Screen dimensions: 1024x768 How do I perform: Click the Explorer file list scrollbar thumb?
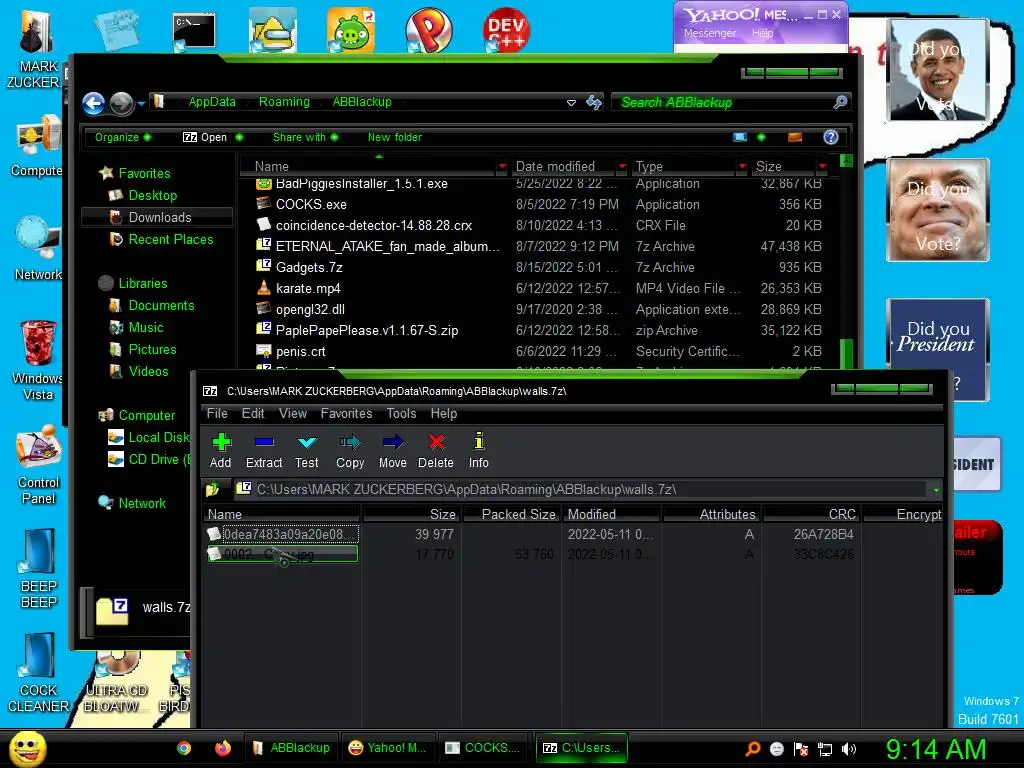click(x=846, y=353)
